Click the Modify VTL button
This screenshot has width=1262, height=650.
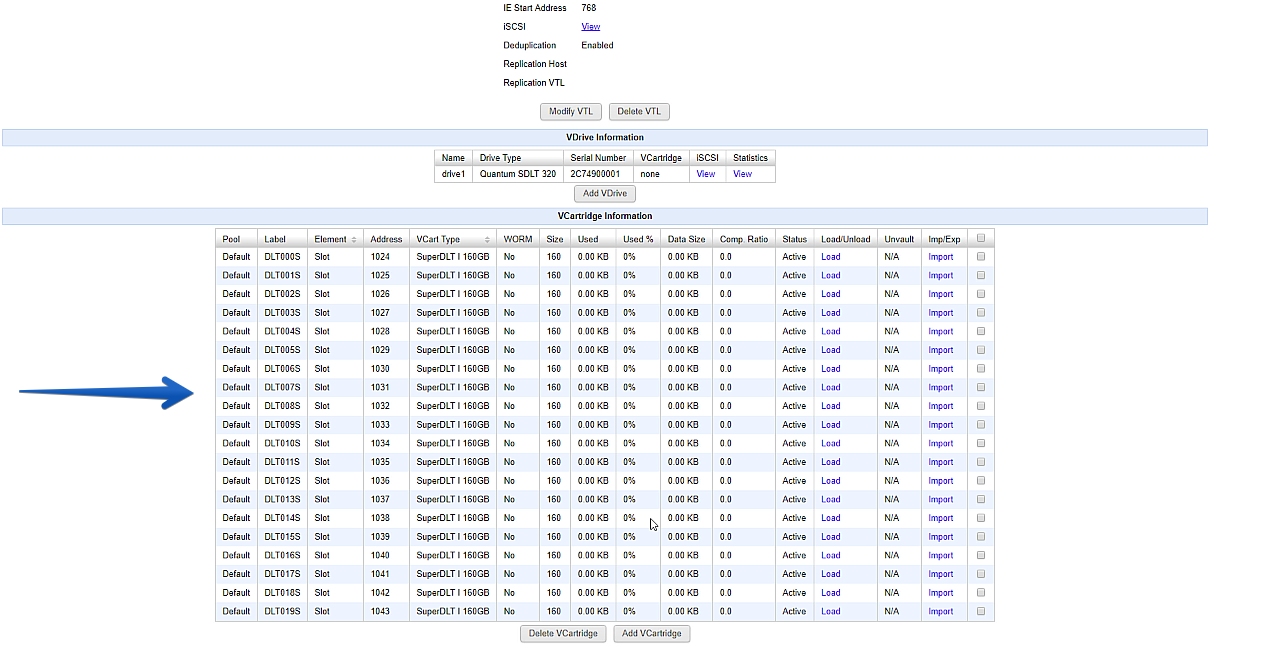click(571, 111)
